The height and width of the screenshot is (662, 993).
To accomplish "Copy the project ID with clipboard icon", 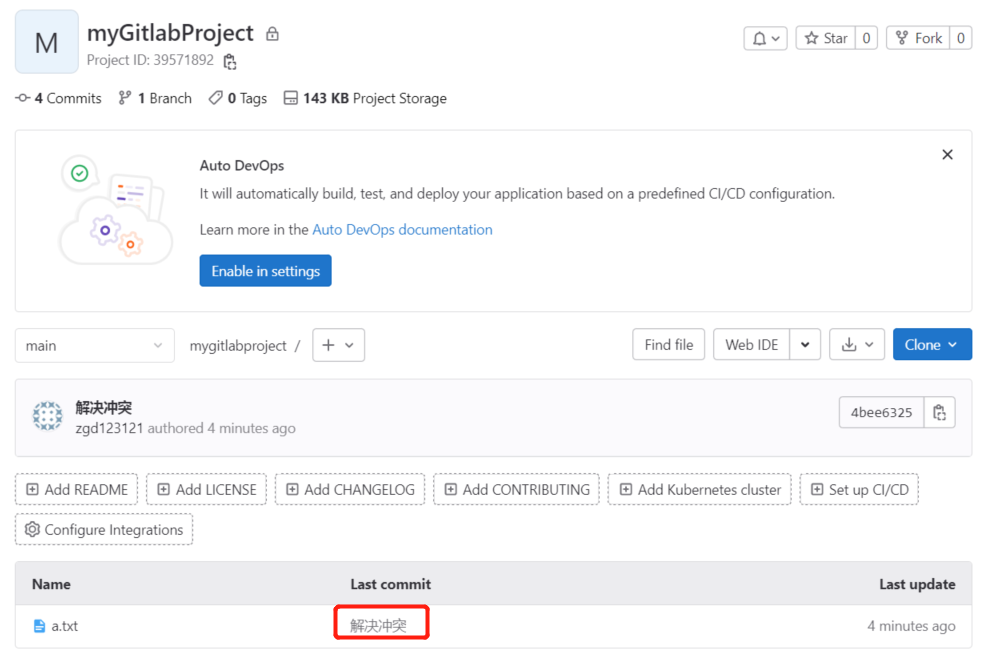I will point(230,61).
